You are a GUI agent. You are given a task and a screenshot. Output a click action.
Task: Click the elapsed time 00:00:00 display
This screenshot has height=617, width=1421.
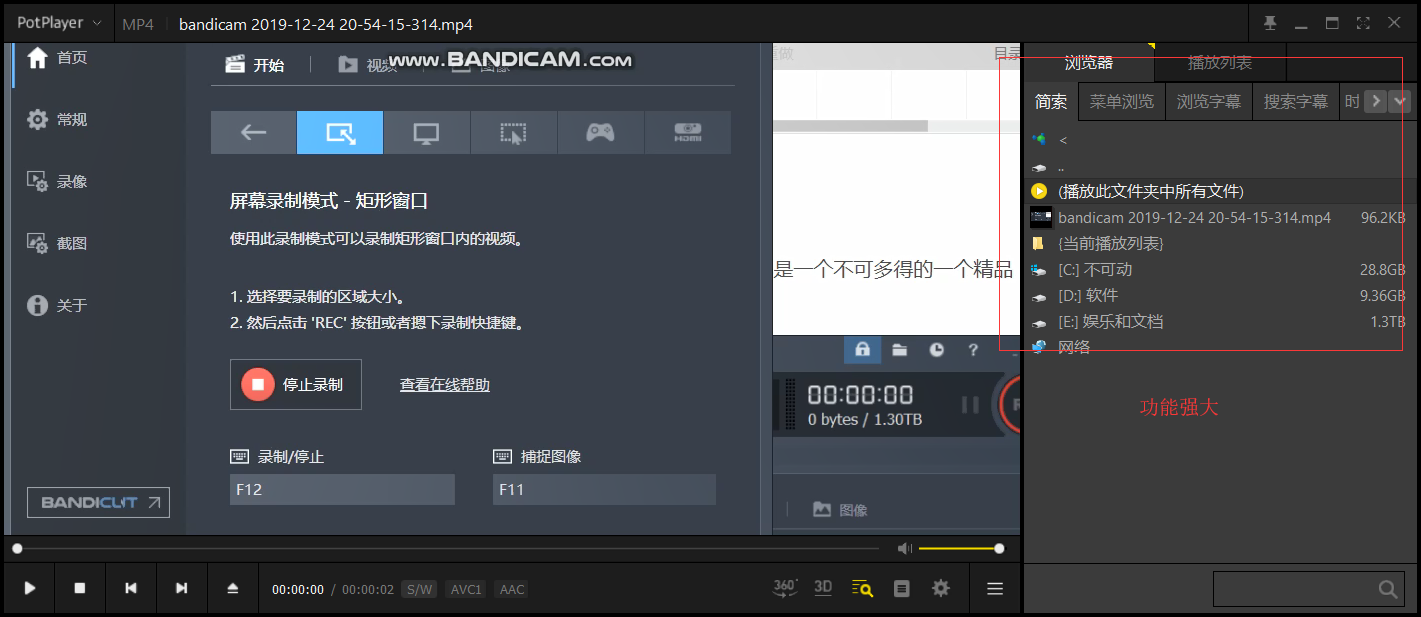(298, 590)
